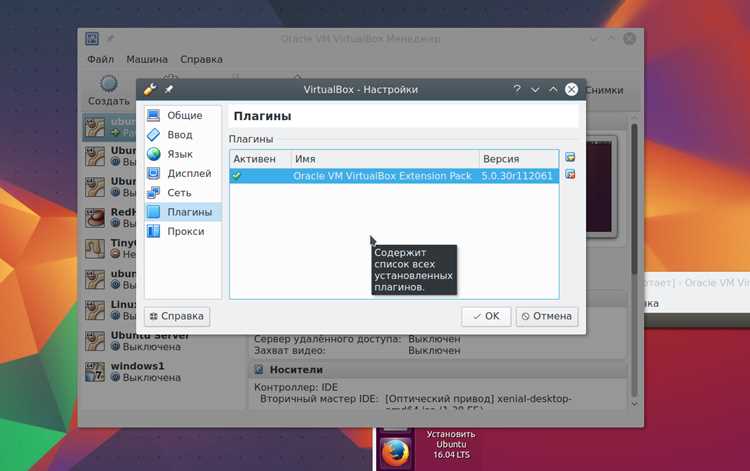Sort plugins by Имя column header
750x471 pixels.
click(x=385, y=158)
